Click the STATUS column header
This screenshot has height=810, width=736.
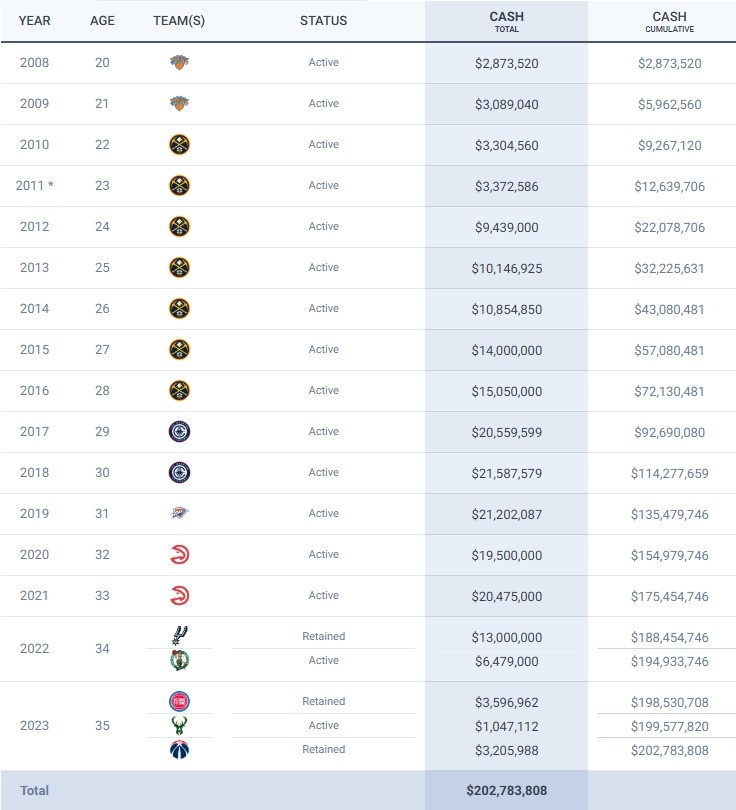324,21
